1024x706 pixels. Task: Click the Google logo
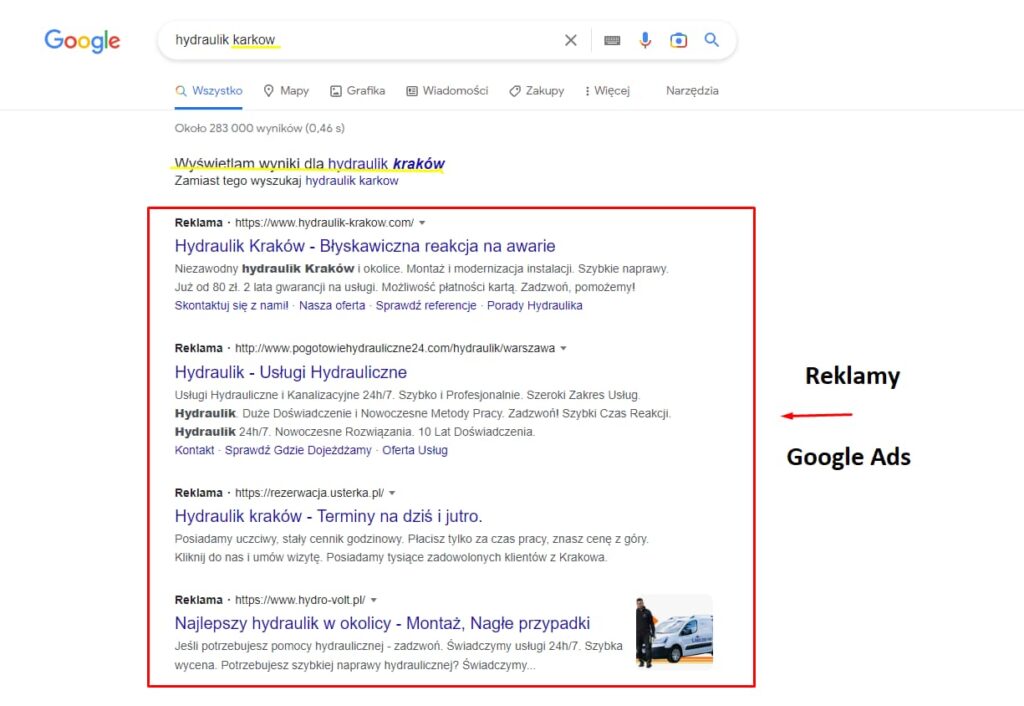pyautogui.click(x=82, y=41)
